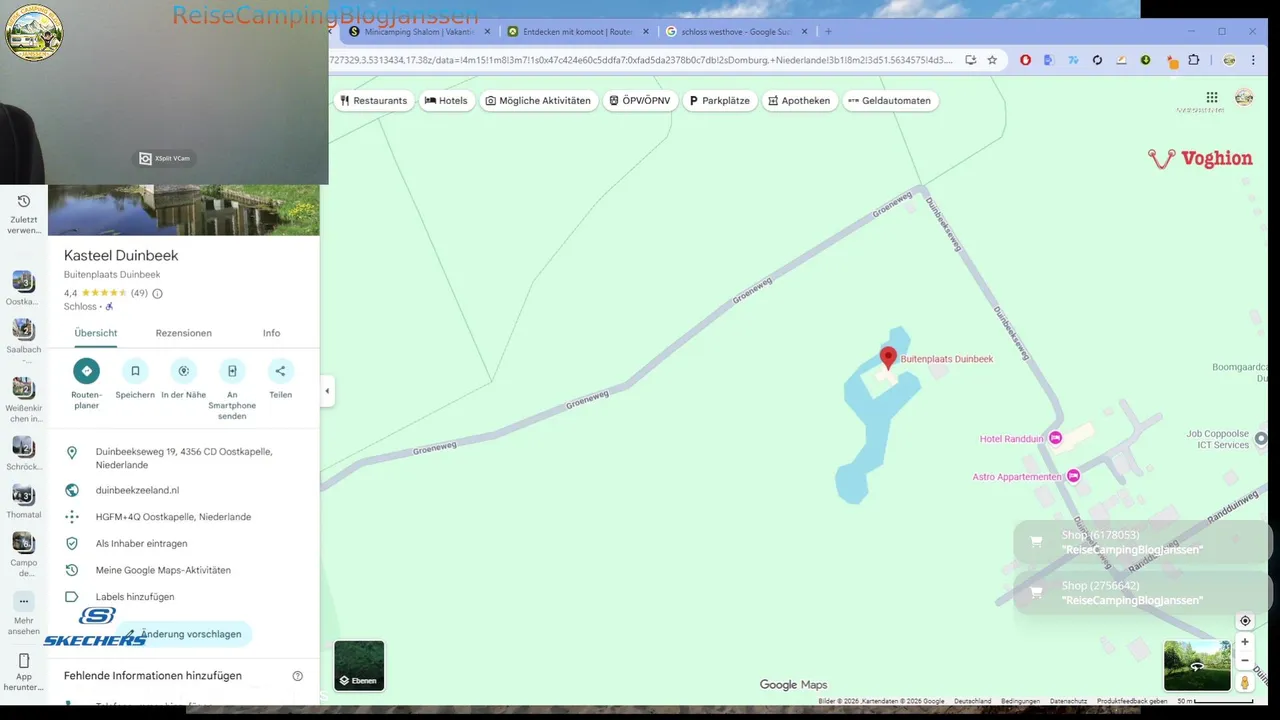The image size is (1280, 720).
Task: Send place to smartphone icon
Action: point(232,371)
